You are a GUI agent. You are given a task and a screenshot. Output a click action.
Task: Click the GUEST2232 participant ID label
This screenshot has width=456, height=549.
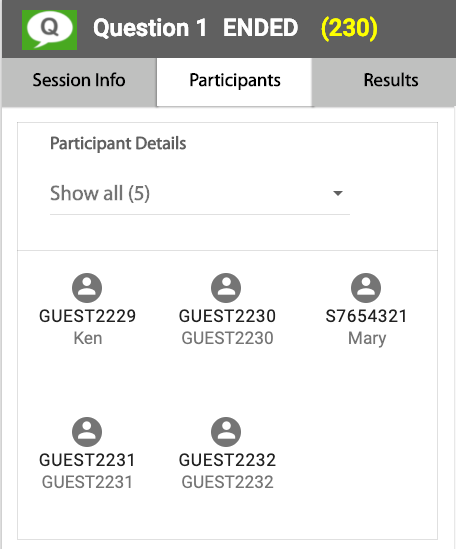point(227,460)
